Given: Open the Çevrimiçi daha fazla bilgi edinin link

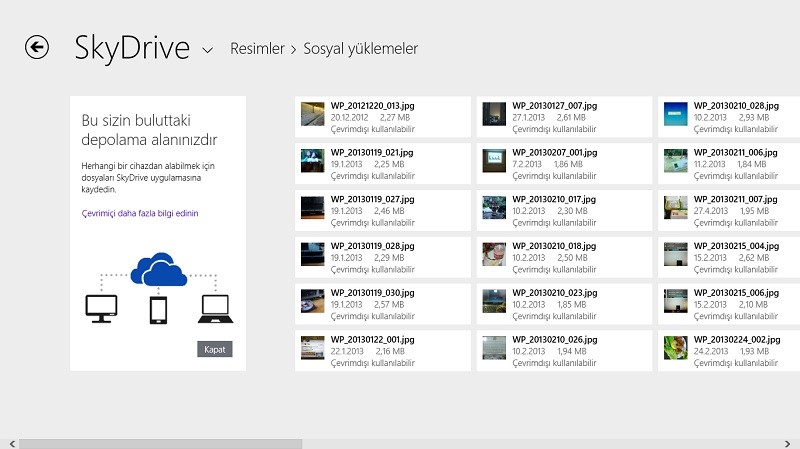Looking at the screenshot, I should pos(140,213).
